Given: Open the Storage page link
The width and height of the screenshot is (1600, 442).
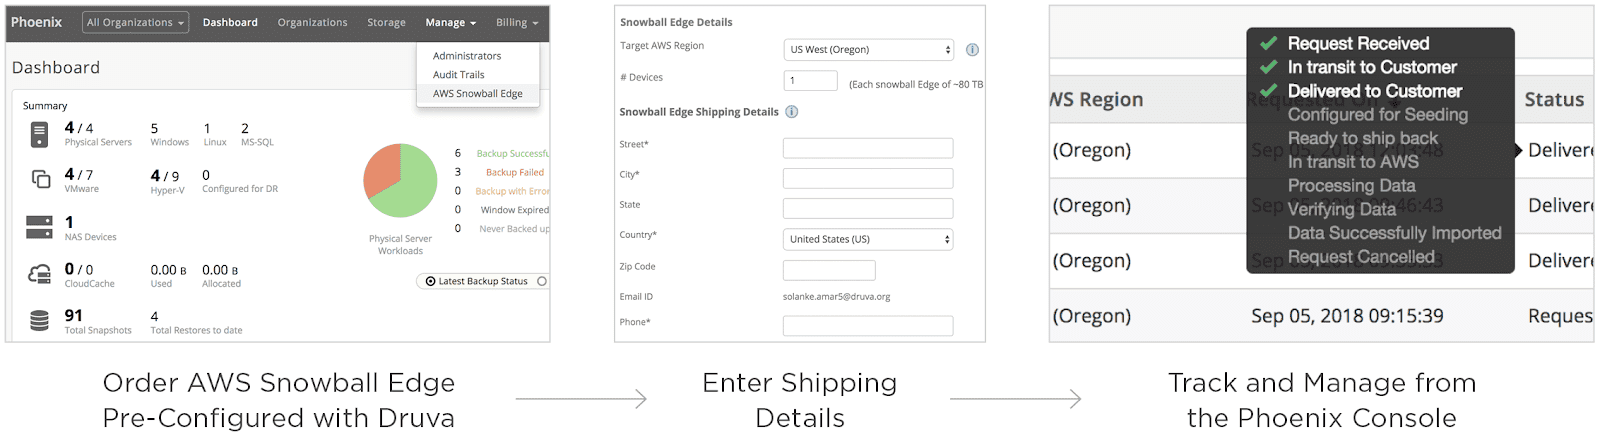Looking at the screenshot, I should click(386, 23).
